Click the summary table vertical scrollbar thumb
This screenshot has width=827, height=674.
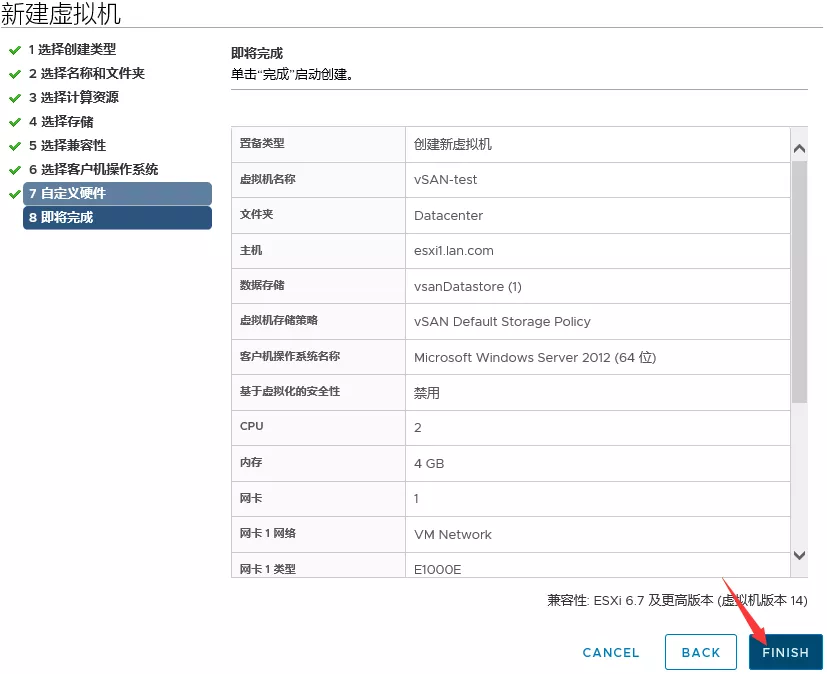(x=799, y=280)
